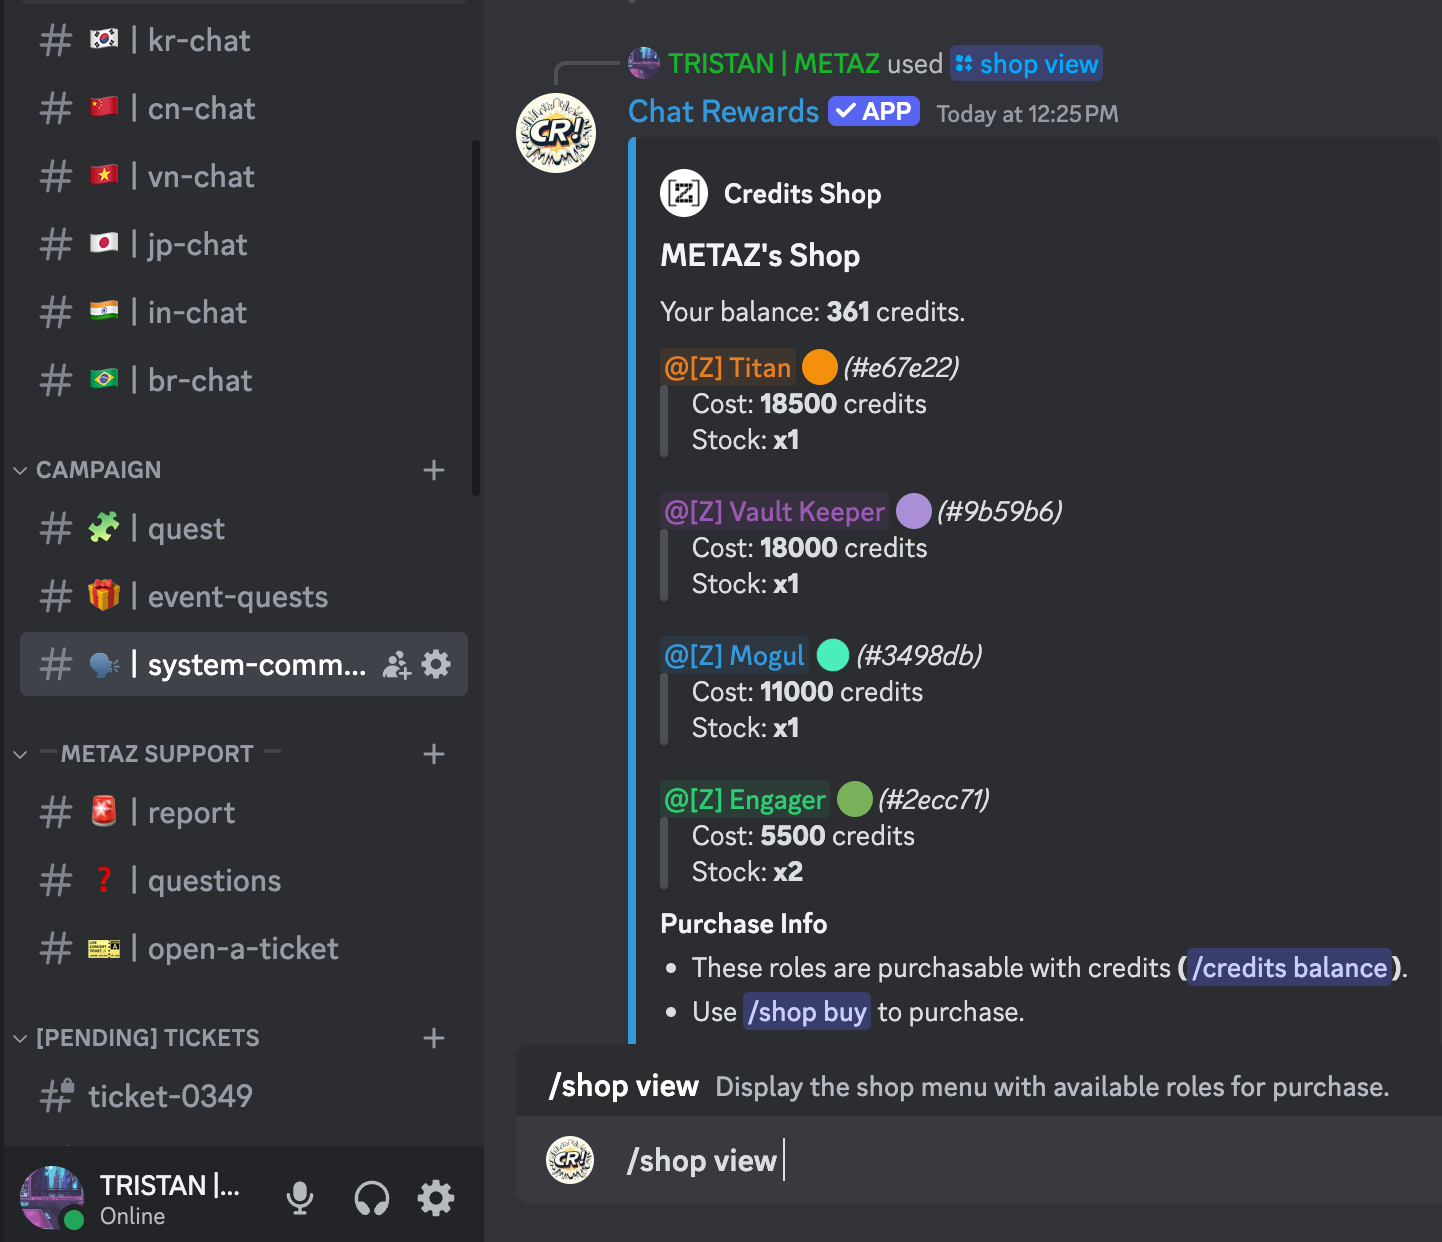
Task: Click the orange Titan role color circle
Action: point(820,367)
